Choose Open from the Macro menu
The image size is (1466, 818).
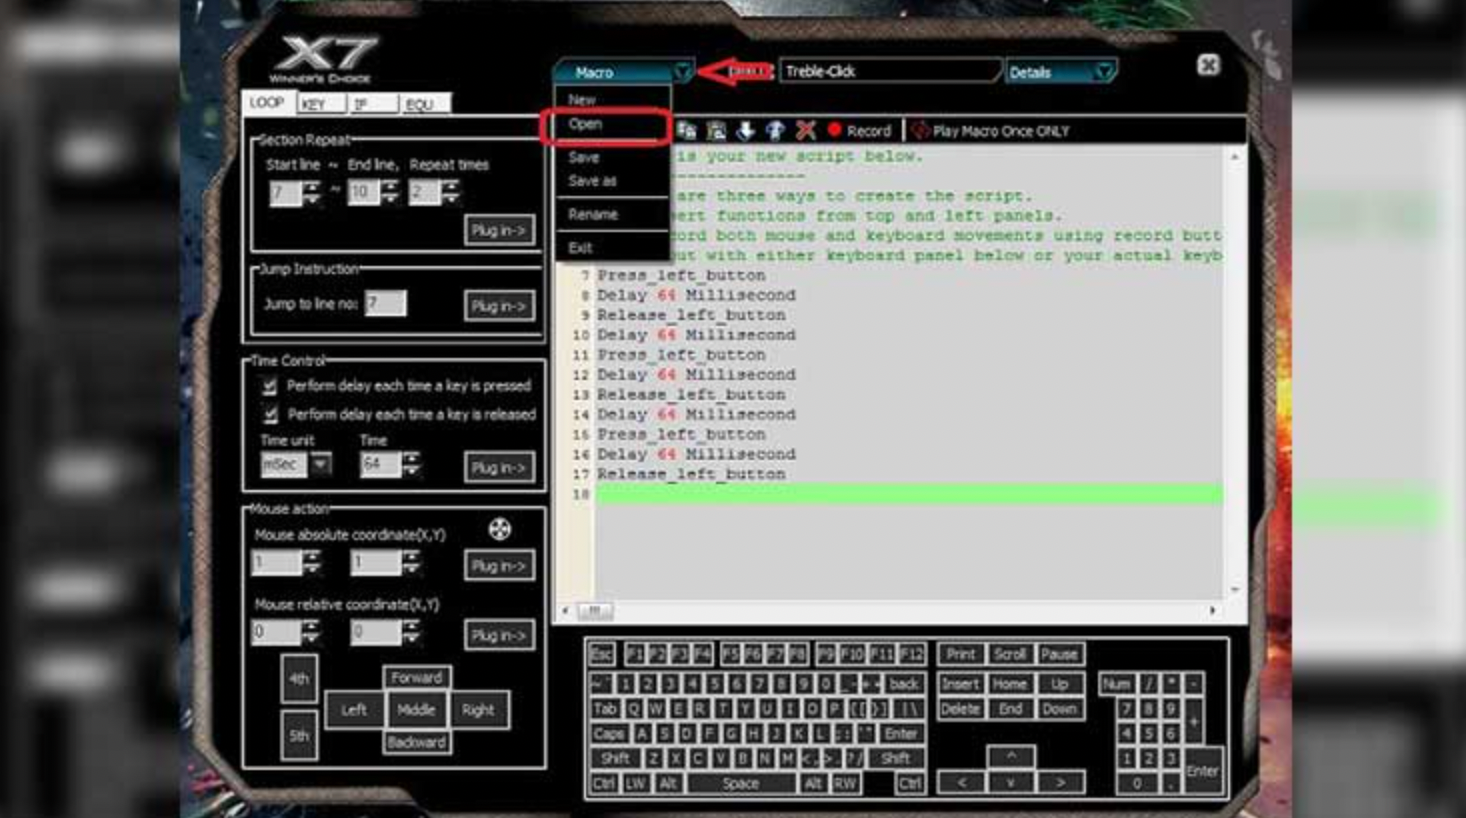pyautogui.click(x=586, y=125)
